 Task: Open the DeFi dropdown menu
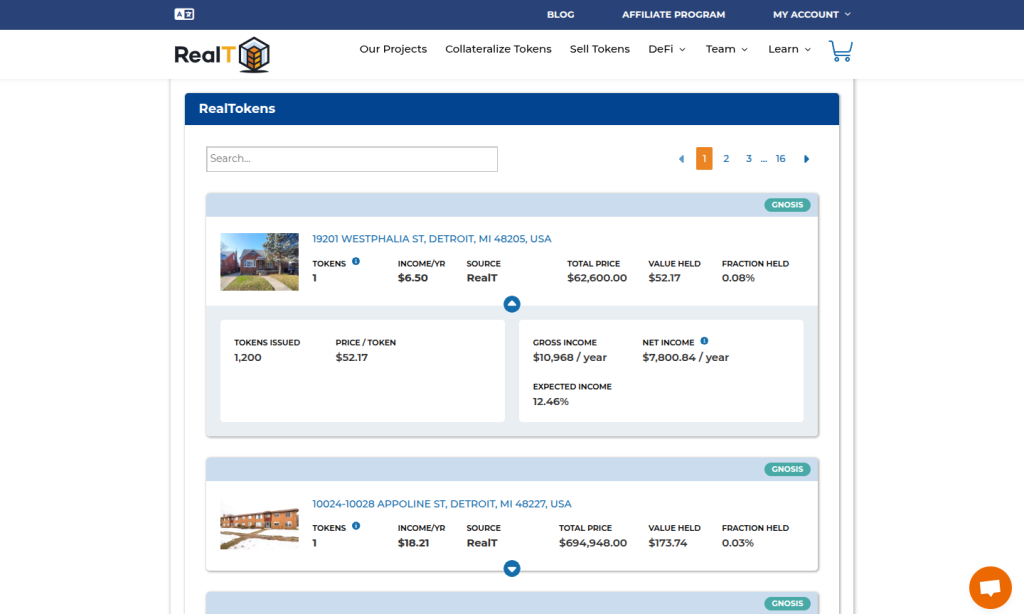coord(667,49)
